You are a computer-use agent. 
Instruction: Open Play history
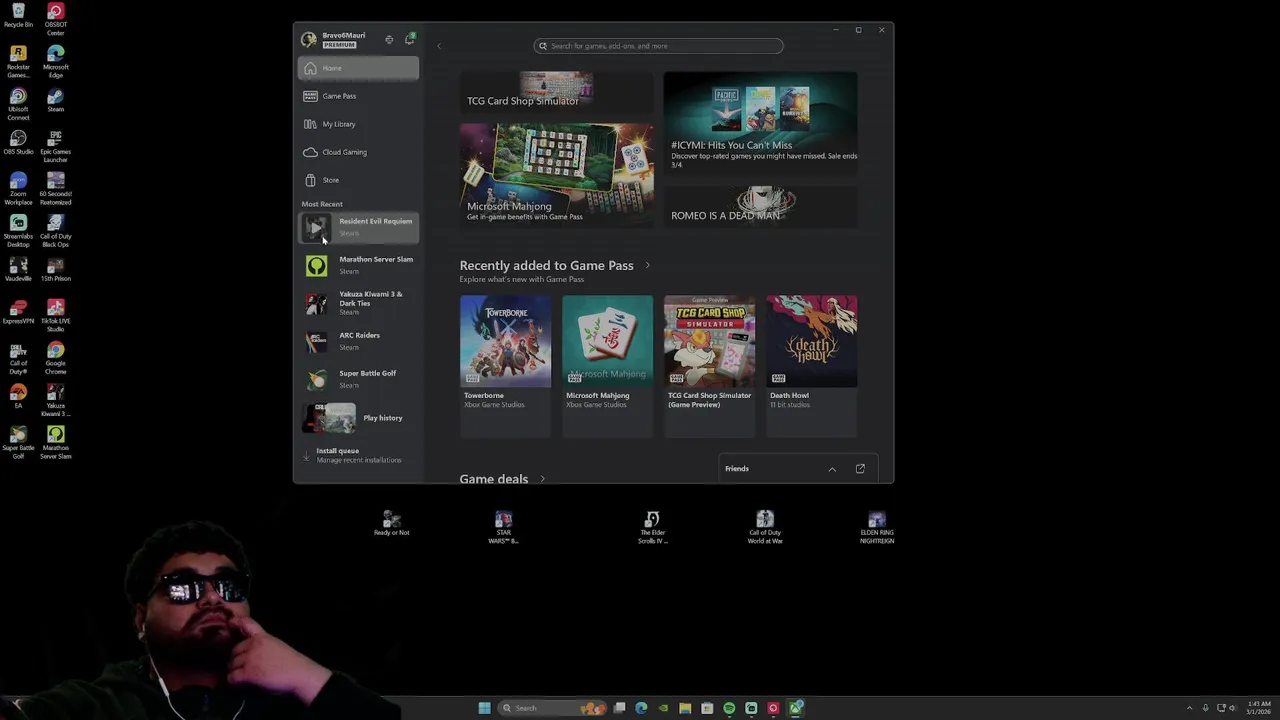pos(358,418)
